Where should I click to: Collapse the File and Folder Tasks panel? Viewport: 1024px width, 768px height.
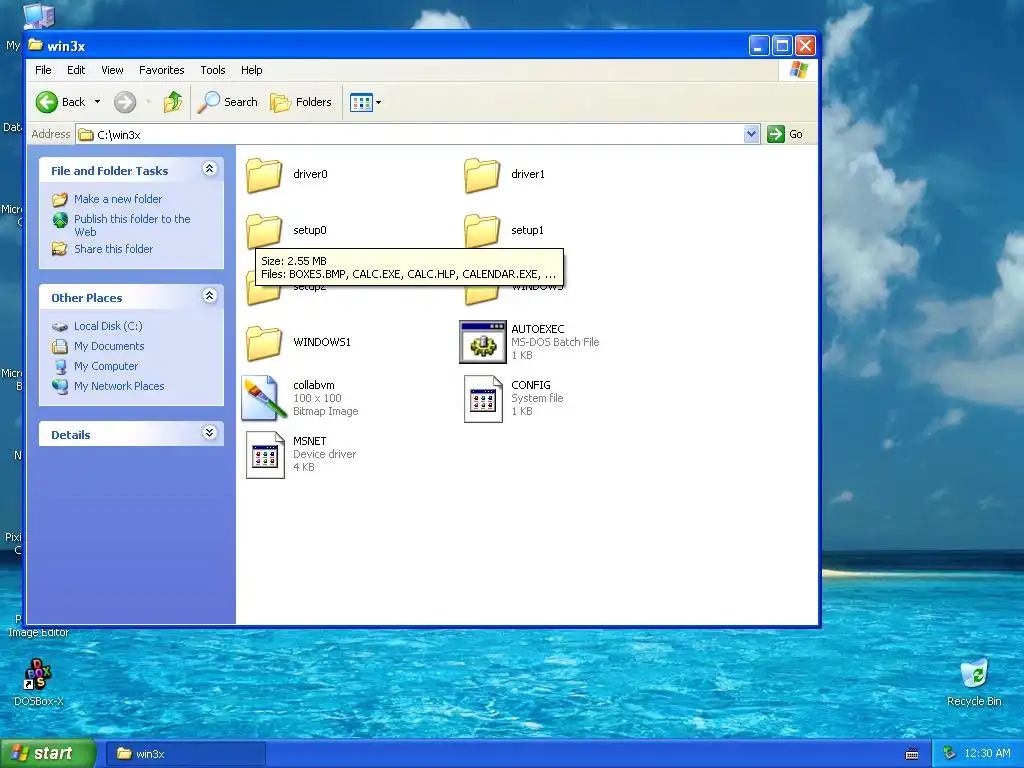(209, 169)
